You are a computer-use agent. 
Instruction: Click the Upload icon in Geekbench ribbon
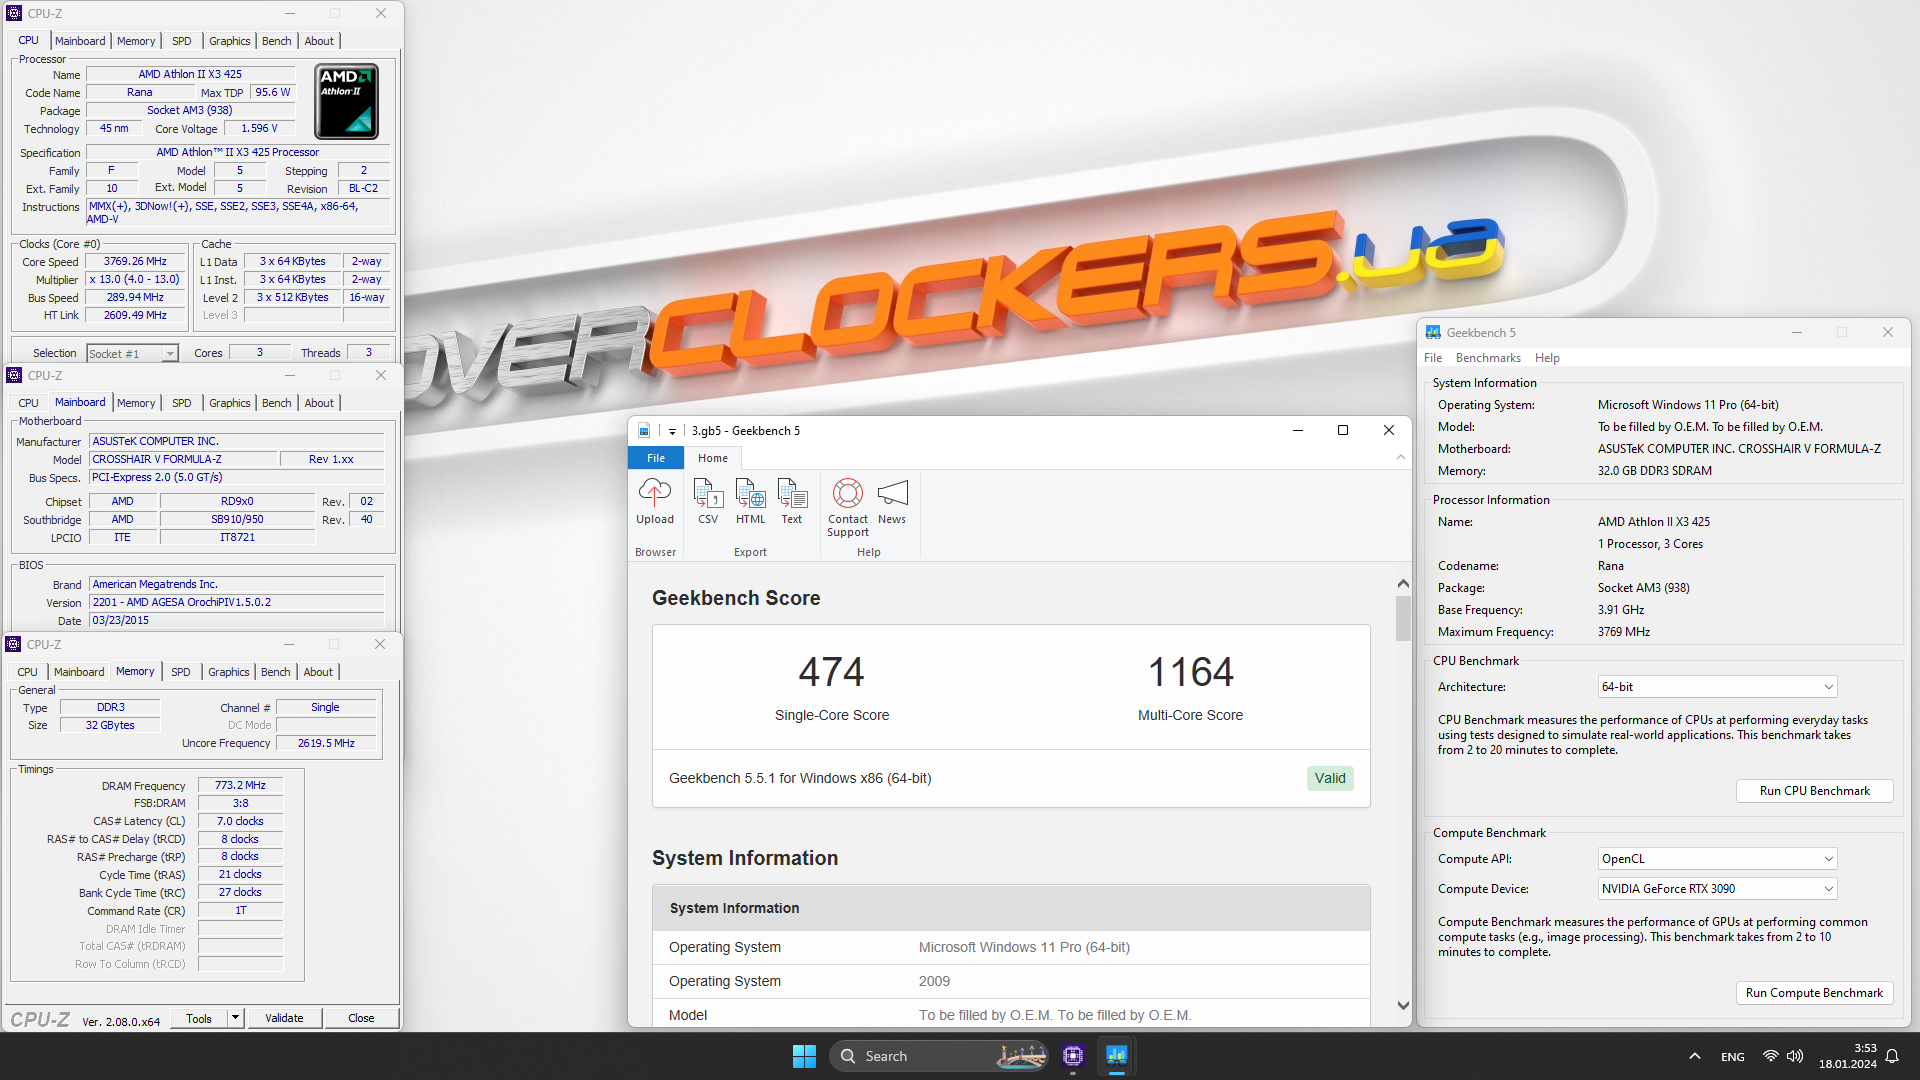[x=655, y=501]
